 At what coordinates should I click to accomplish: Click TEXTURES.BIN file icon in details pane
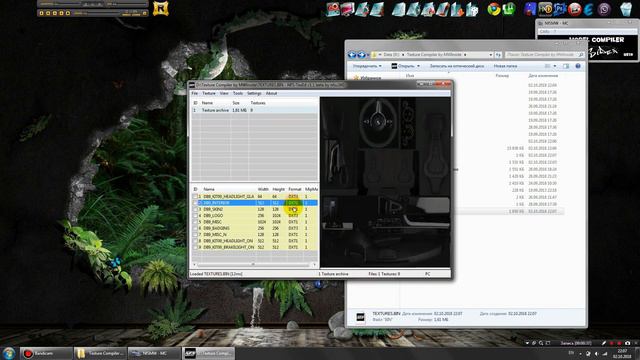(360, 317)
